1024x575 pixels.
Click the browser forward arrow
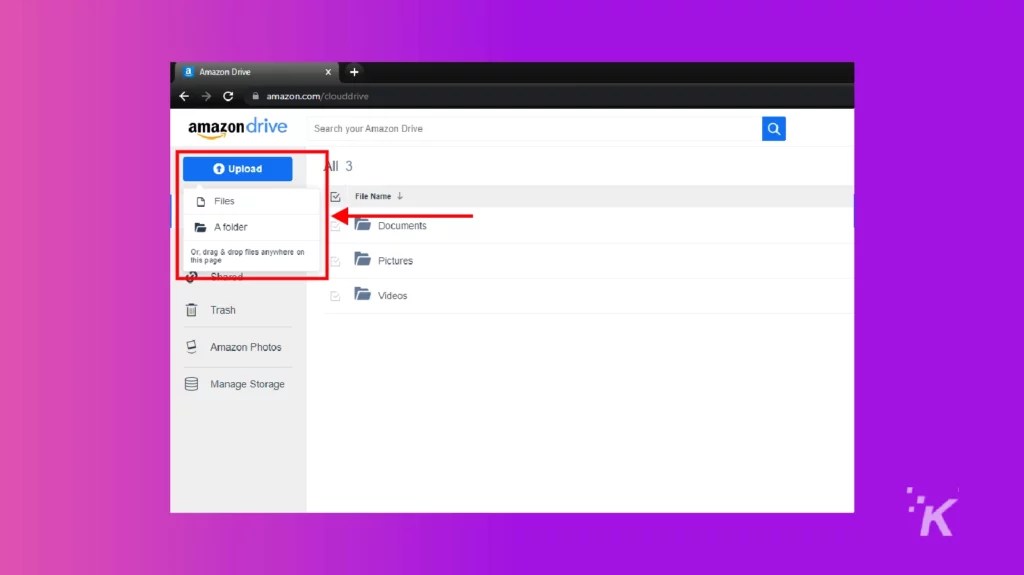tap(206, 96)
